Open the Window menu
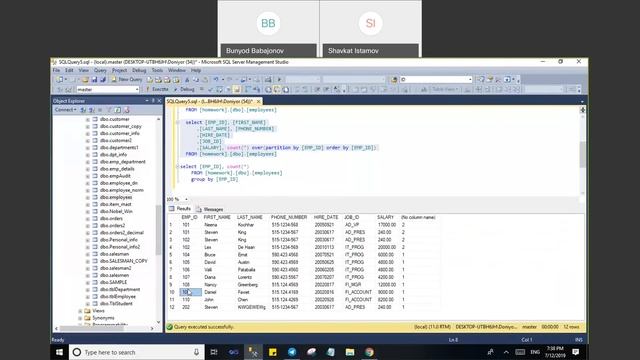Viewport: 640px width, 360px height. (177, 70)
